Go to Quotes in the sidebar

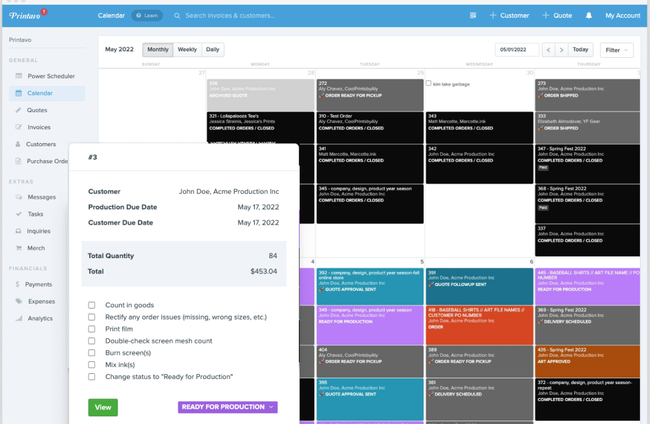37,110
